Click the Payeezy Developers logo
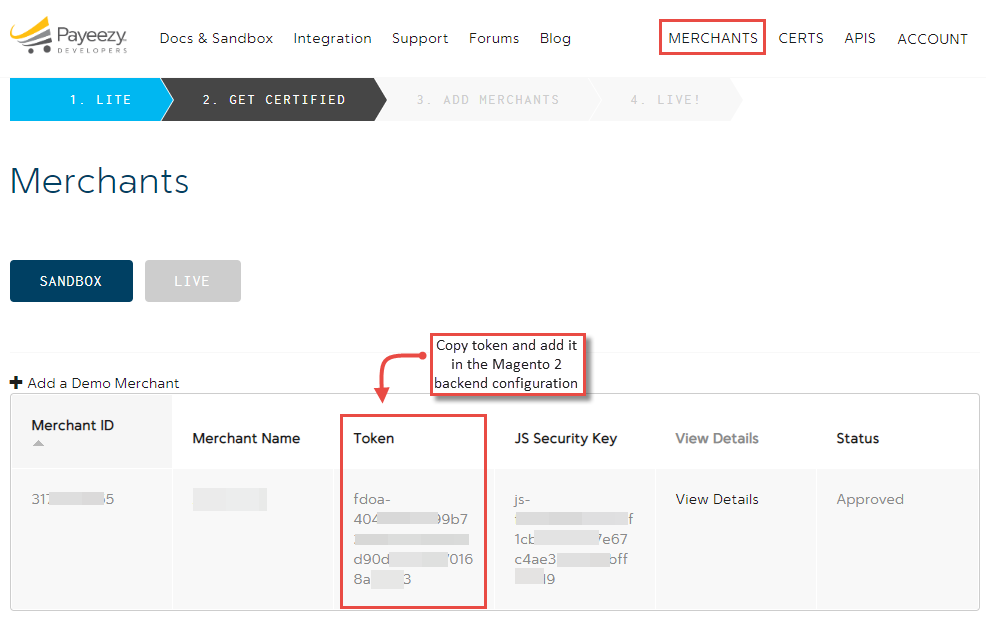This screenshot has width=986, height=618. pyautogui.click(x=69, y=36)
